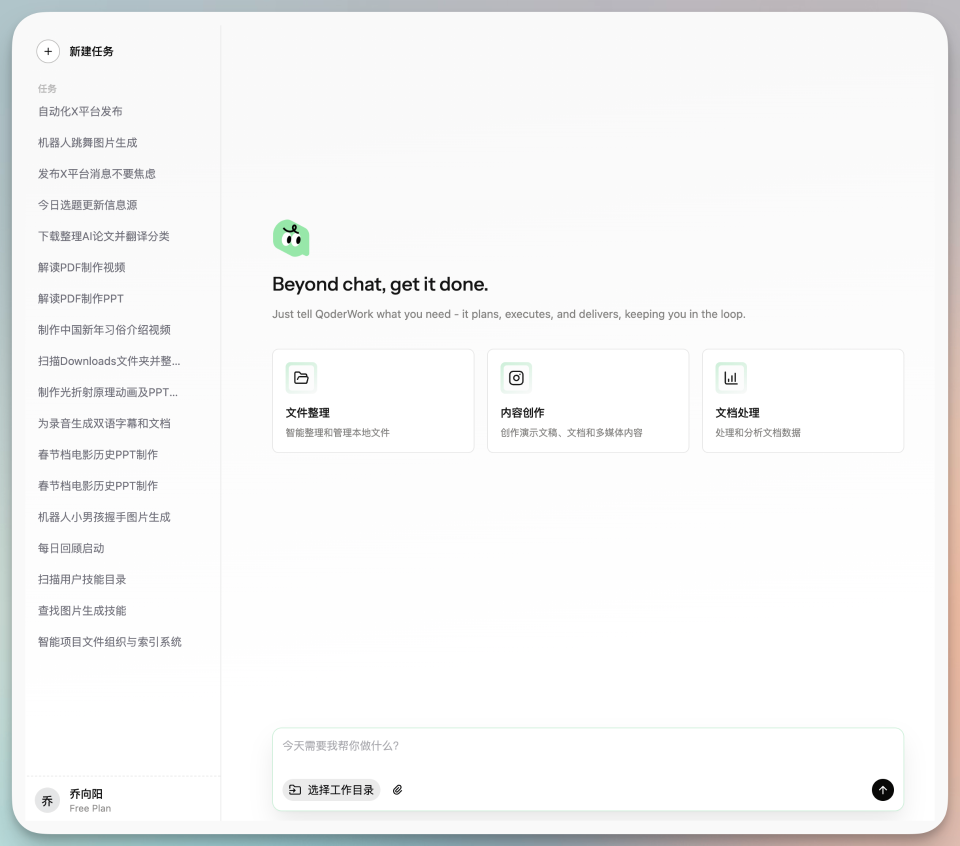Click the 新建任务 label
Image resolution: width=960 pixels, height=846 pixels.
(91, 51)
